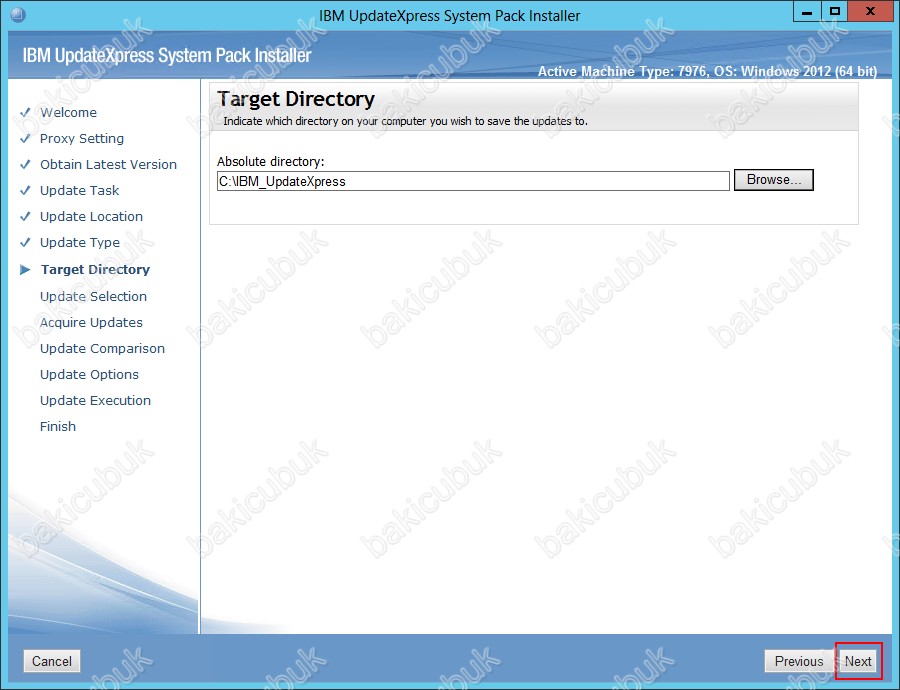The image size is (900, 690).
Task: Click the IBM UpdateXpress System Pack Installer banner title
Action: click(x=167, y=56)
